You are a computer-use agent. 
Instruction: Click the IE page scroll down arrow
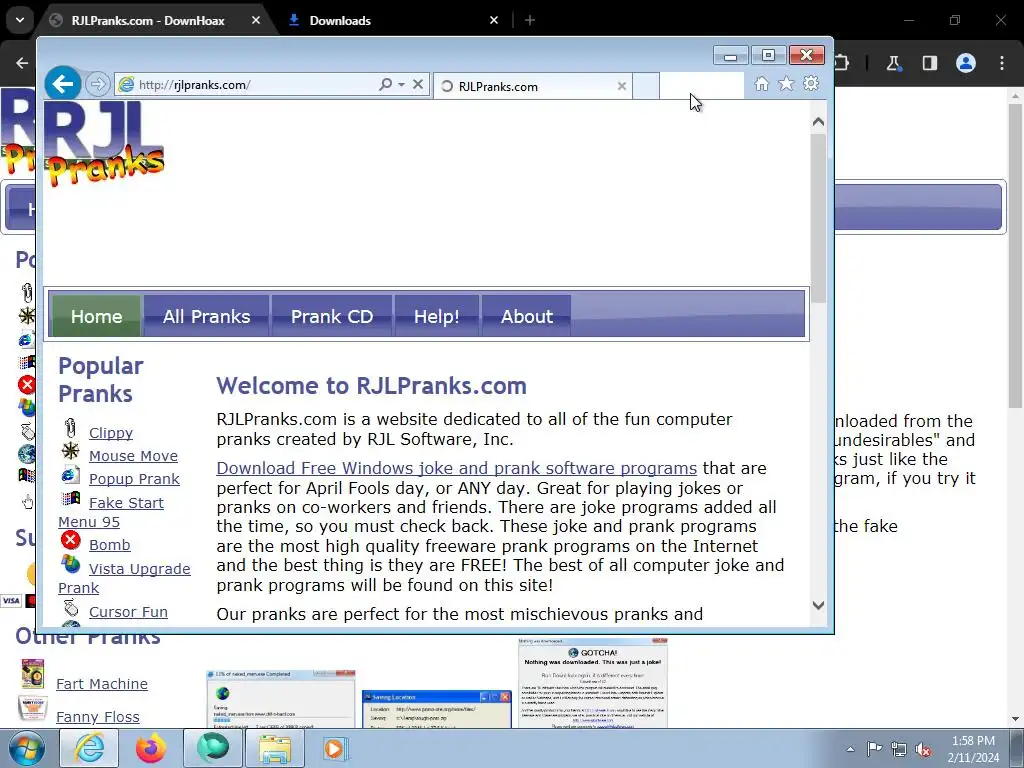click(818, 605)
